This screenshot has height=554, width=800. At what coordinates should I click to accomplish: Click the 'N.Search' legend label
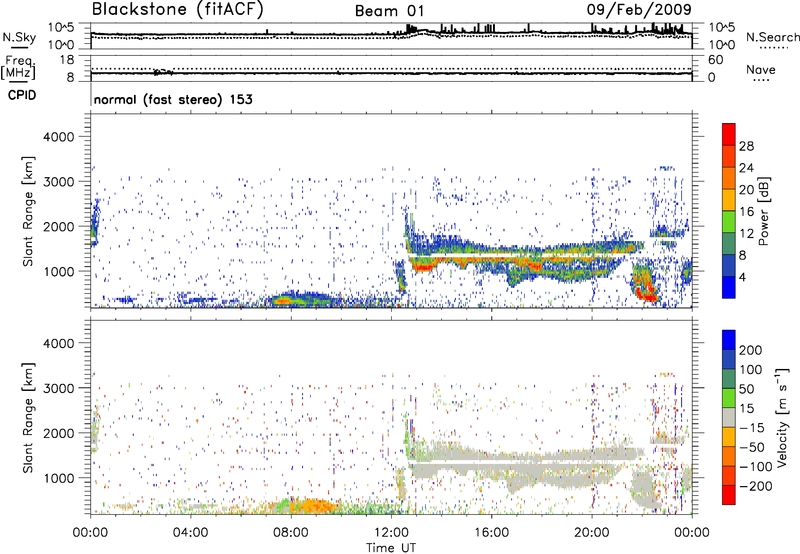[x=772, y=37]
